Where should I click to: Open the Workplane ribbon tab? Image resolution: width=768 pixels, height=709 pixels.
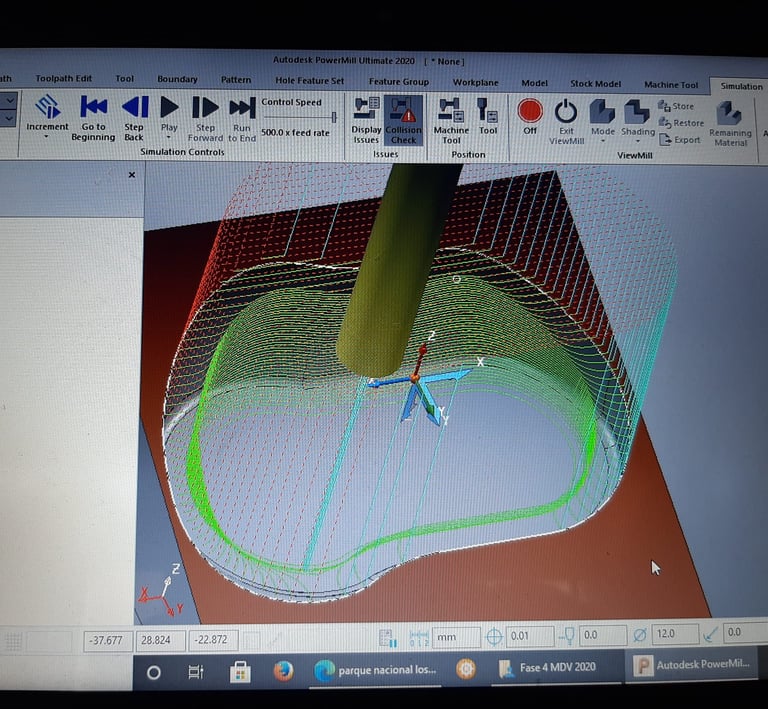tap(476, 83)
